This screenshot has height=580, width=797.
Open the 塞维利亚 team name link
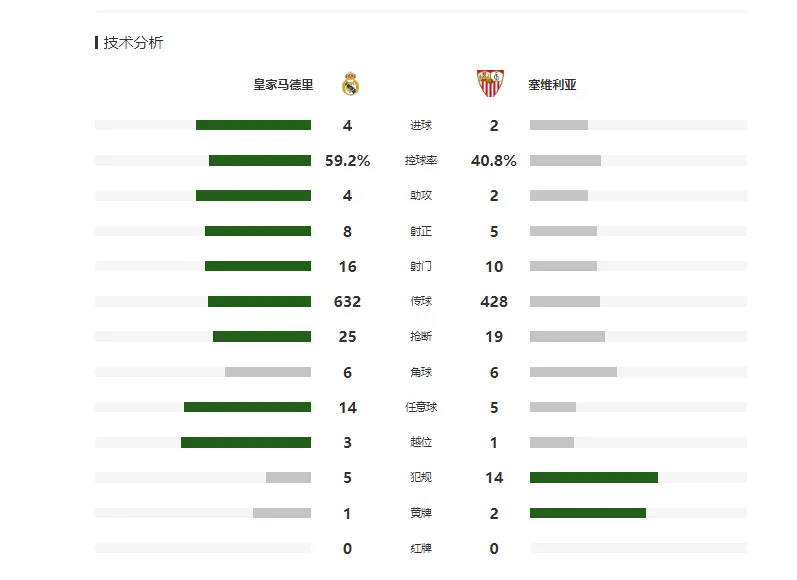[x=552, y=85]
